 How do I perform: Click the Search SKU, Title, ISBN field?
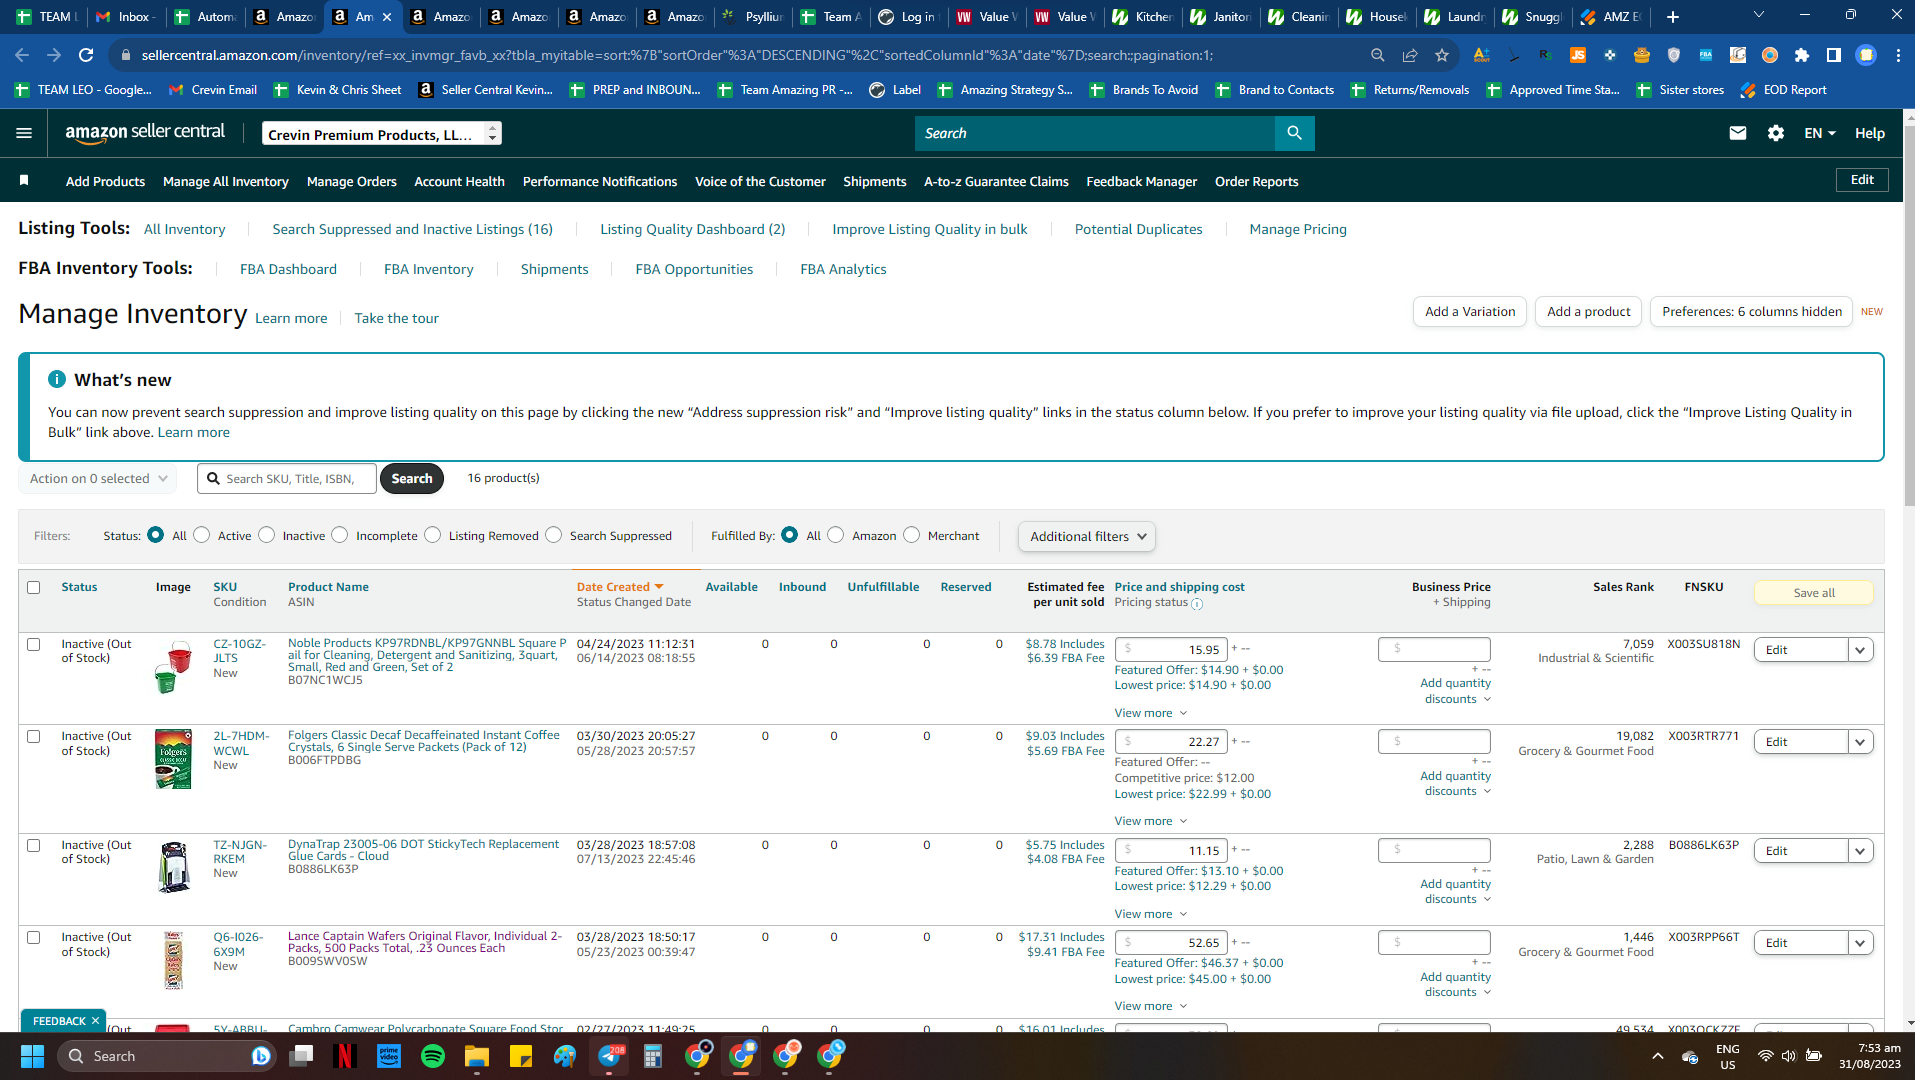point(287,479)
